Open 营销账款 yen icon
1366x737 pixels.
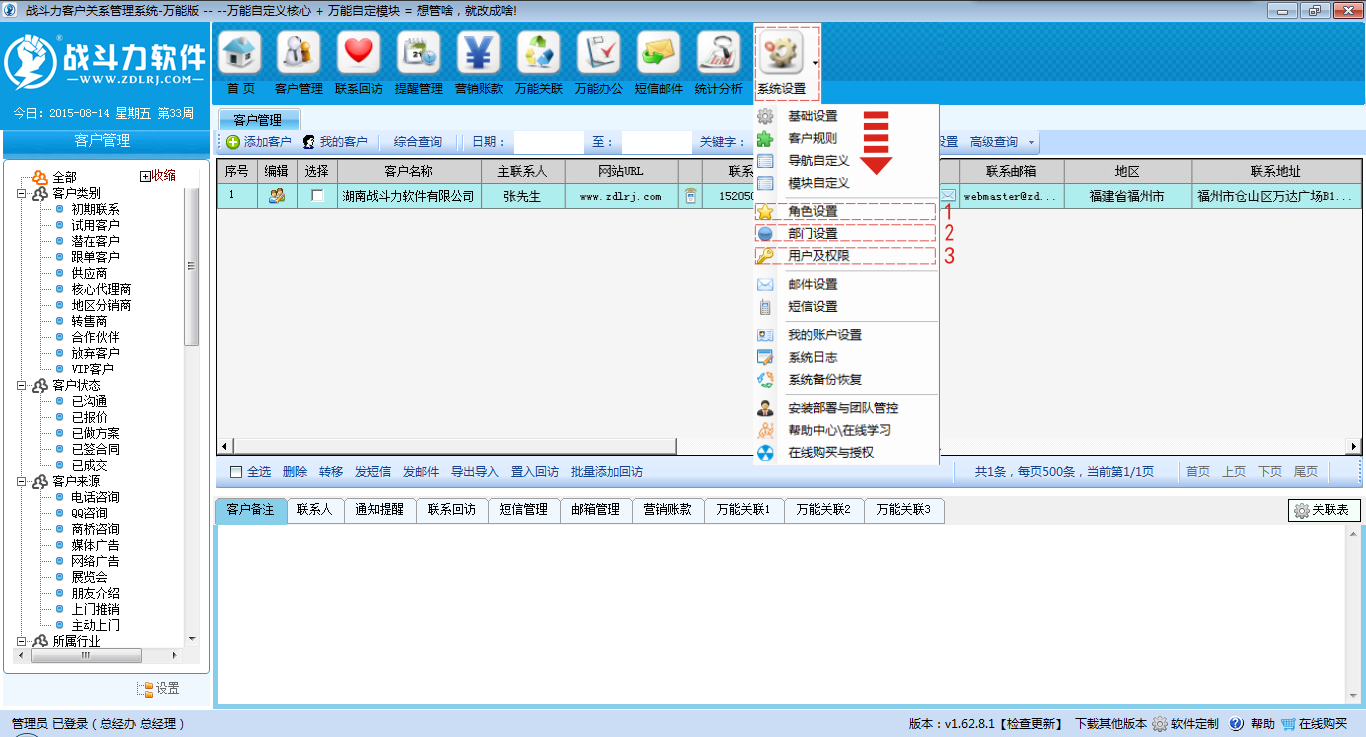pyautogui.click(x=479, y=53)
